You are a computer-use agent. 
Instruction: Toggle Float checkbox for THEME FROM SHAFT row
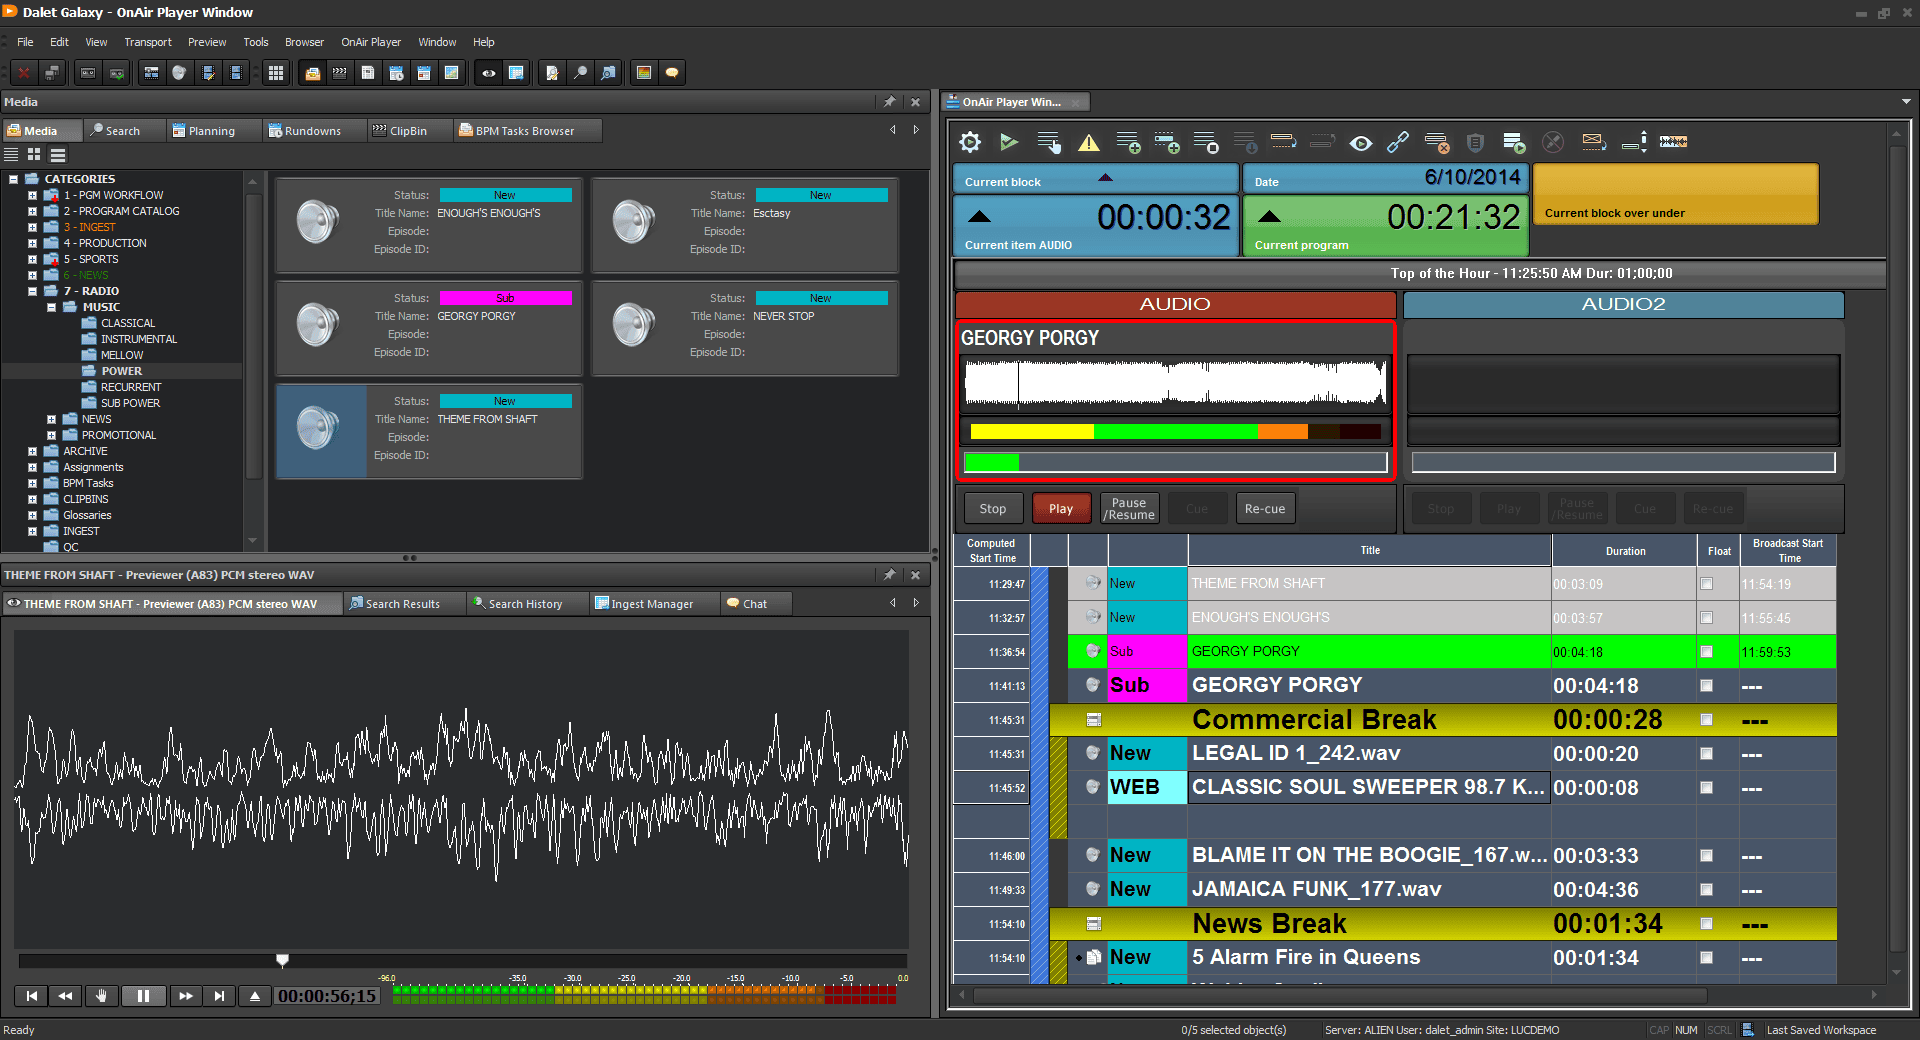[1706, 584]
